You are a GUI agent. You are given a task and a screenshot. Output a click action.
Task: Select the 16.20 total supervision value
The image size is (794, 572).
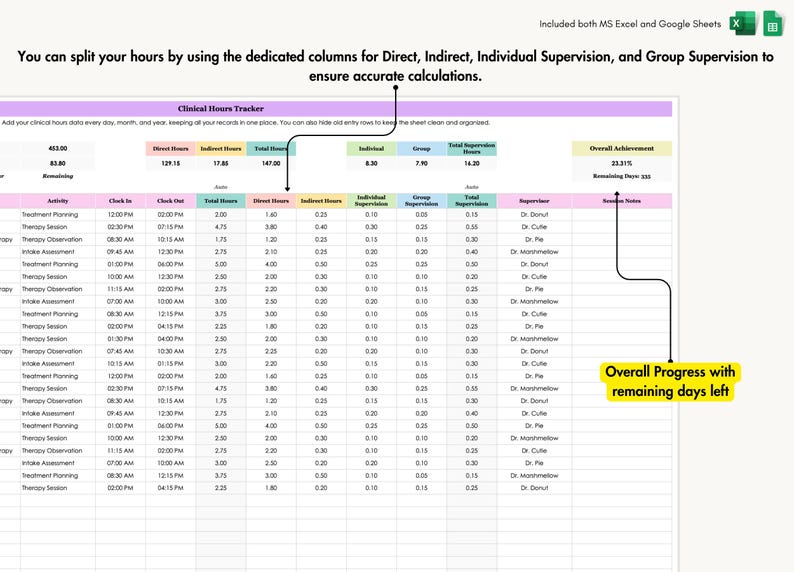point(471,163)
